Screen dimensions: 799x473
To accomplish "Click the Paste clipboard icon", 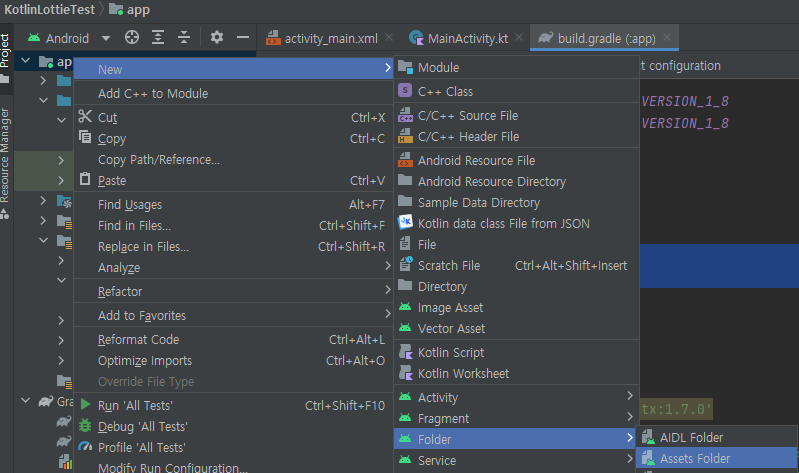I will pyautogui.click(x=85, y=179).
